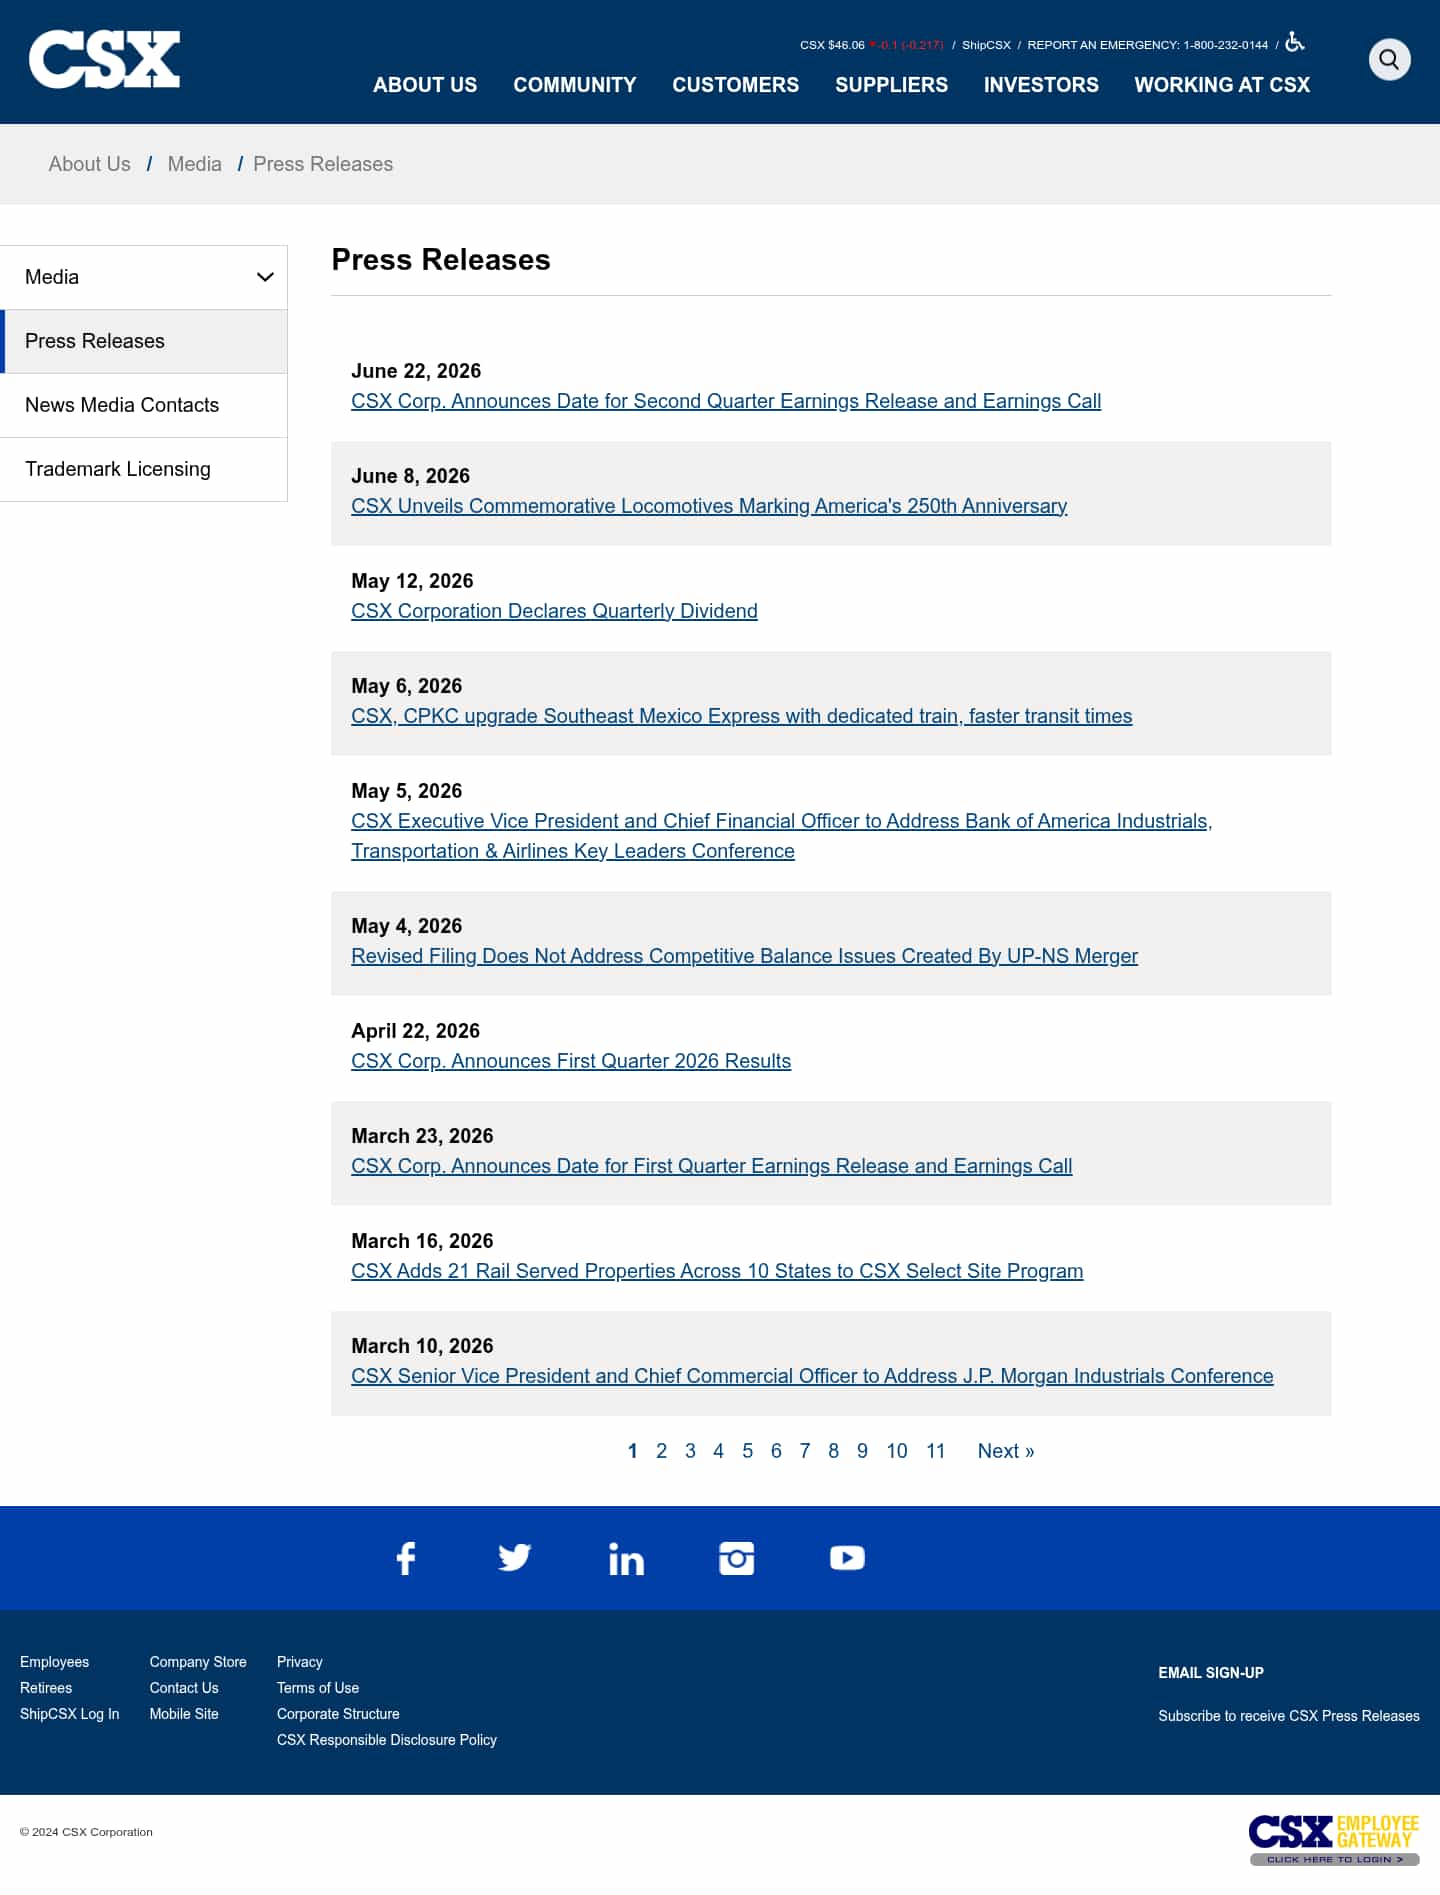Screen dimensions: 1440x1895
Task: Go to page 4 of press releases
Action: point(718,1451)
